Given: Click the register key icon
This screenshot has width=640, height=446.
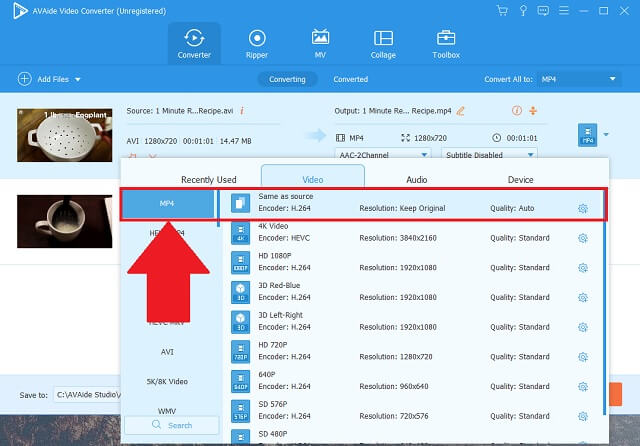Looking at the screenshot, I should coord(523,11).
